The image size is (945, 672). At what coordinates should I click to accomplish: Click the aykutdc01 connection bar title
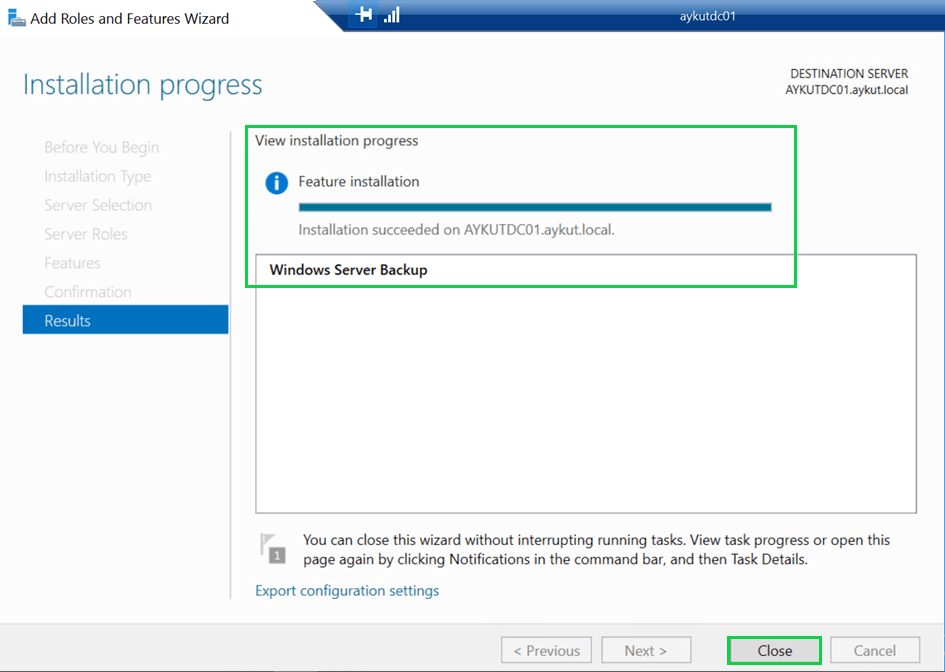click(707, 16)
